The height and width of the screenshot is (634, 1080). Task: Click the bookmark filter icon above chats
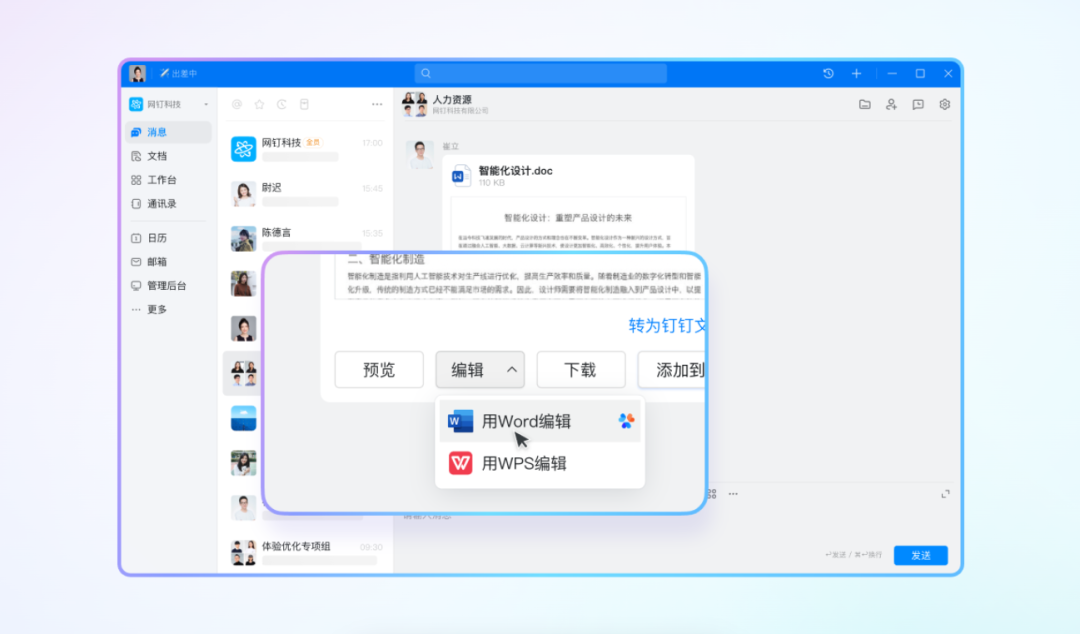(x=304, y=104)
